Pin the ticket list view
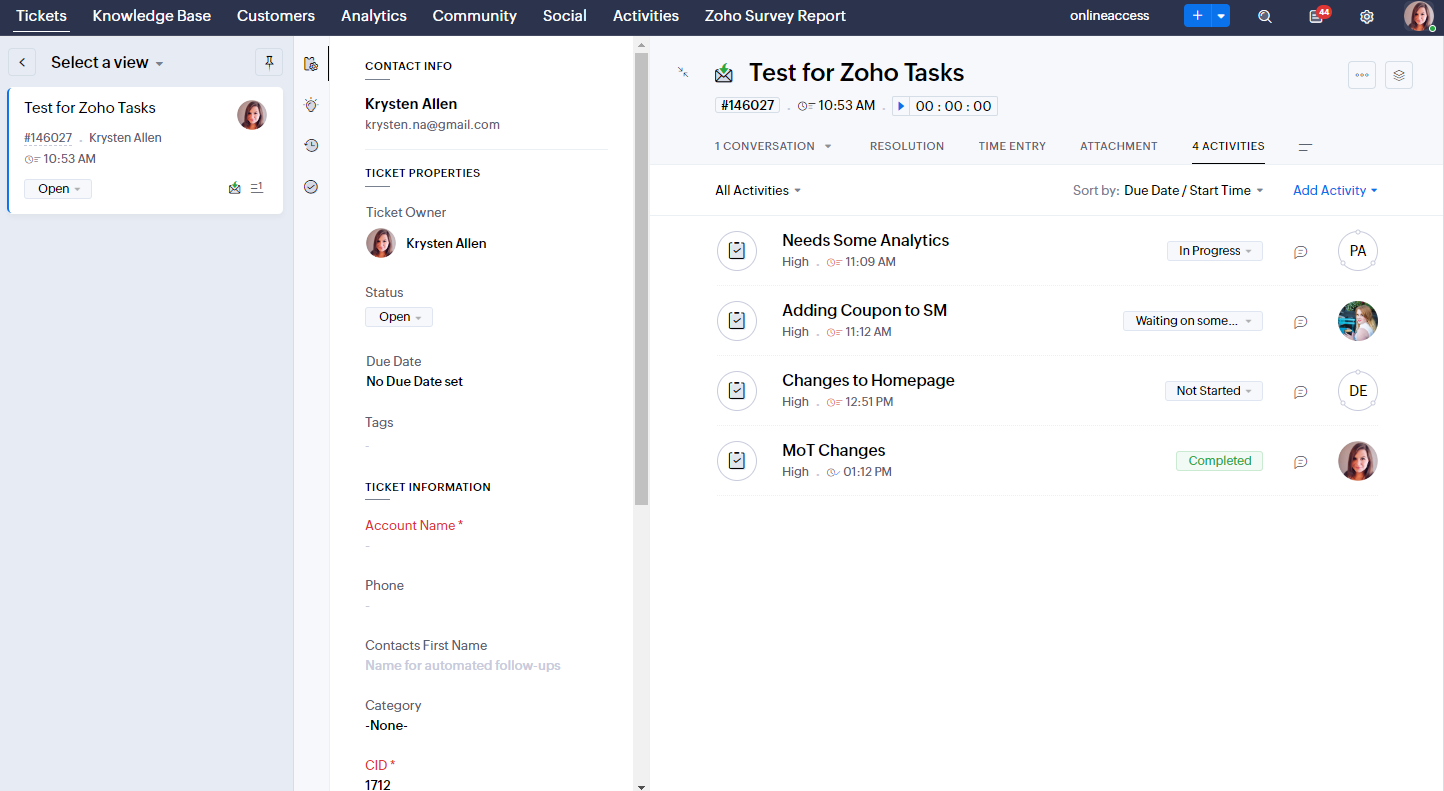This screenshot has width=1444, height=791. 269,62
